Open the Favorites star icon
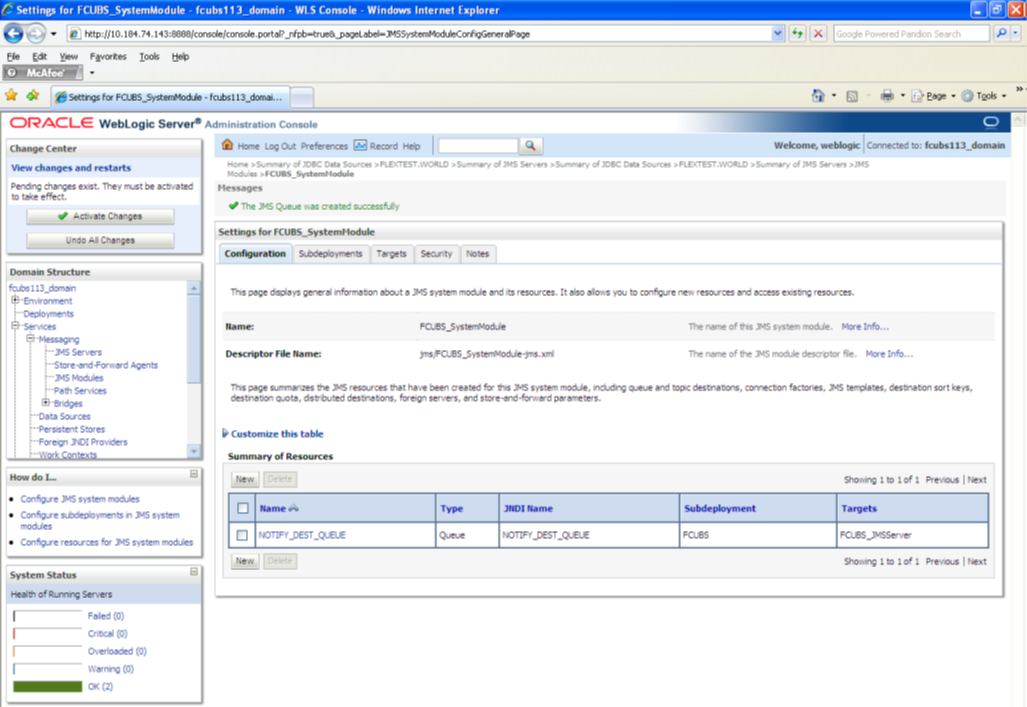 (x=11, y=96)
